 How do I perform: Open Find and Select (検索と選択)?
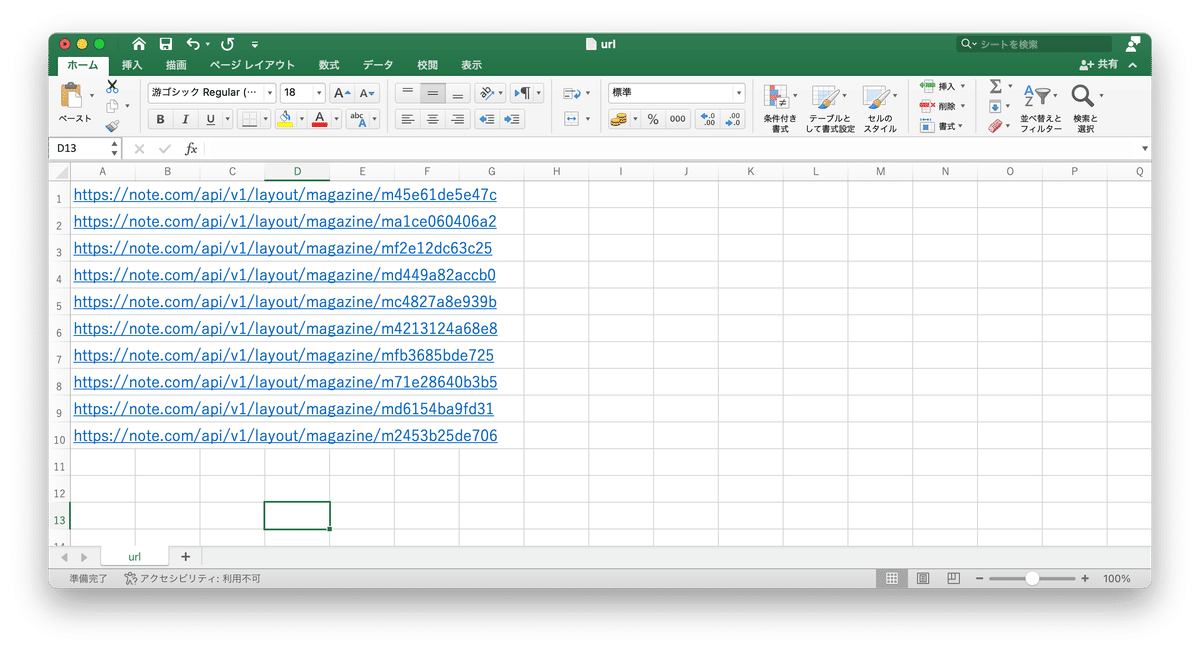[1085, 108]
